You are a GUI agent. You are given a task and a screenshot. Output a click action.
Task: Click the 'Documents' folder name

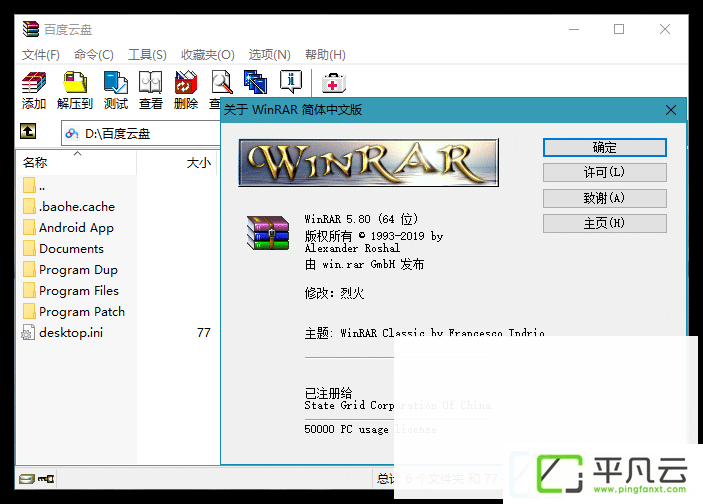pos(71,249)
